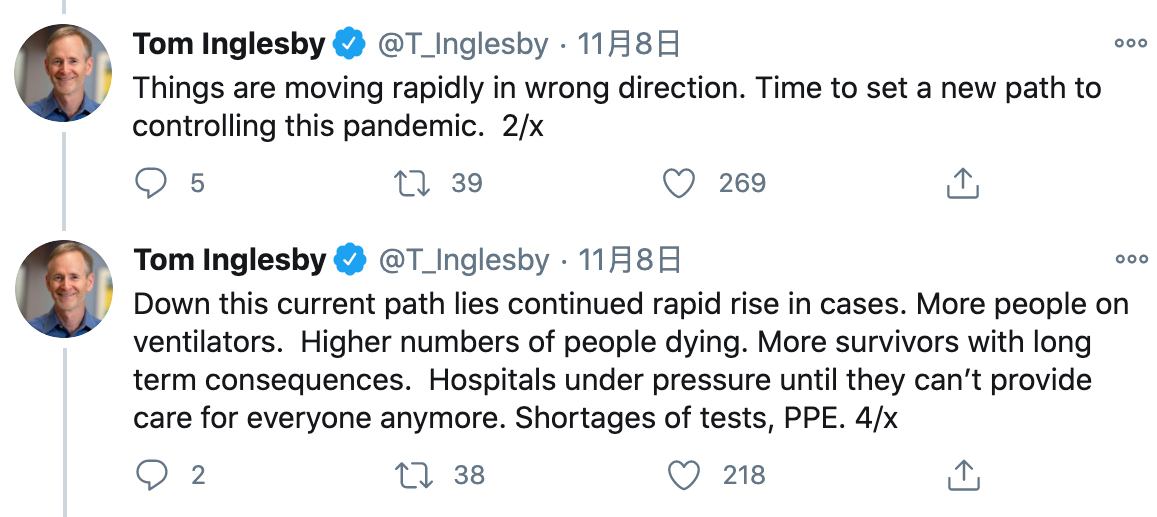Open Tom Inglesby's avatar on the second tweet
Screen dimensions: 1157x517
tap(64, 289)
